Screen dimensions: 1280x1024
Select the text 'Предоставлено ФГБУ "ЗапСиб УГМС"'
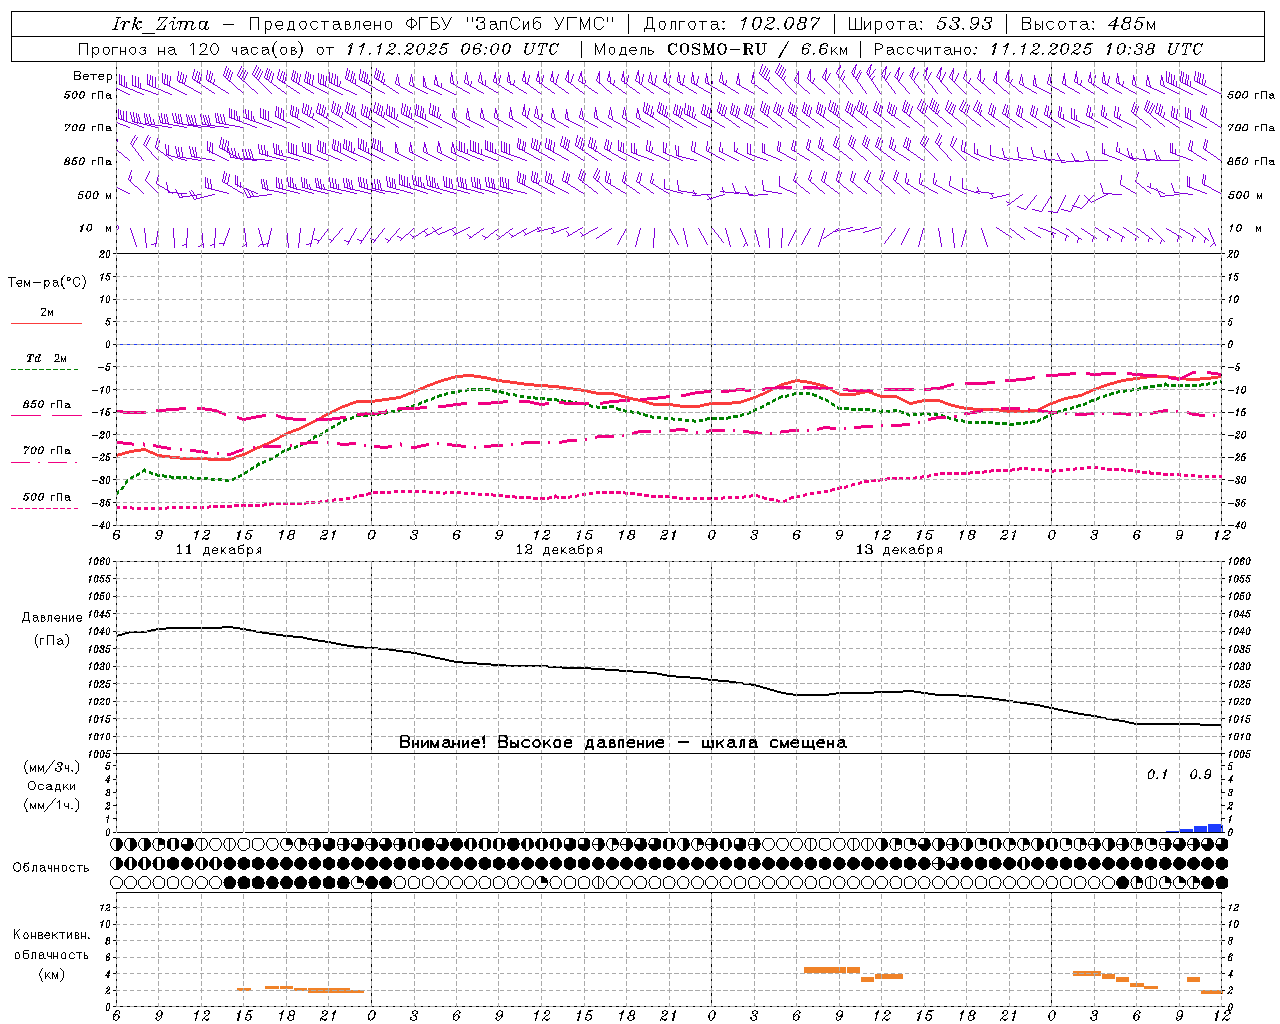coord(432,24)
